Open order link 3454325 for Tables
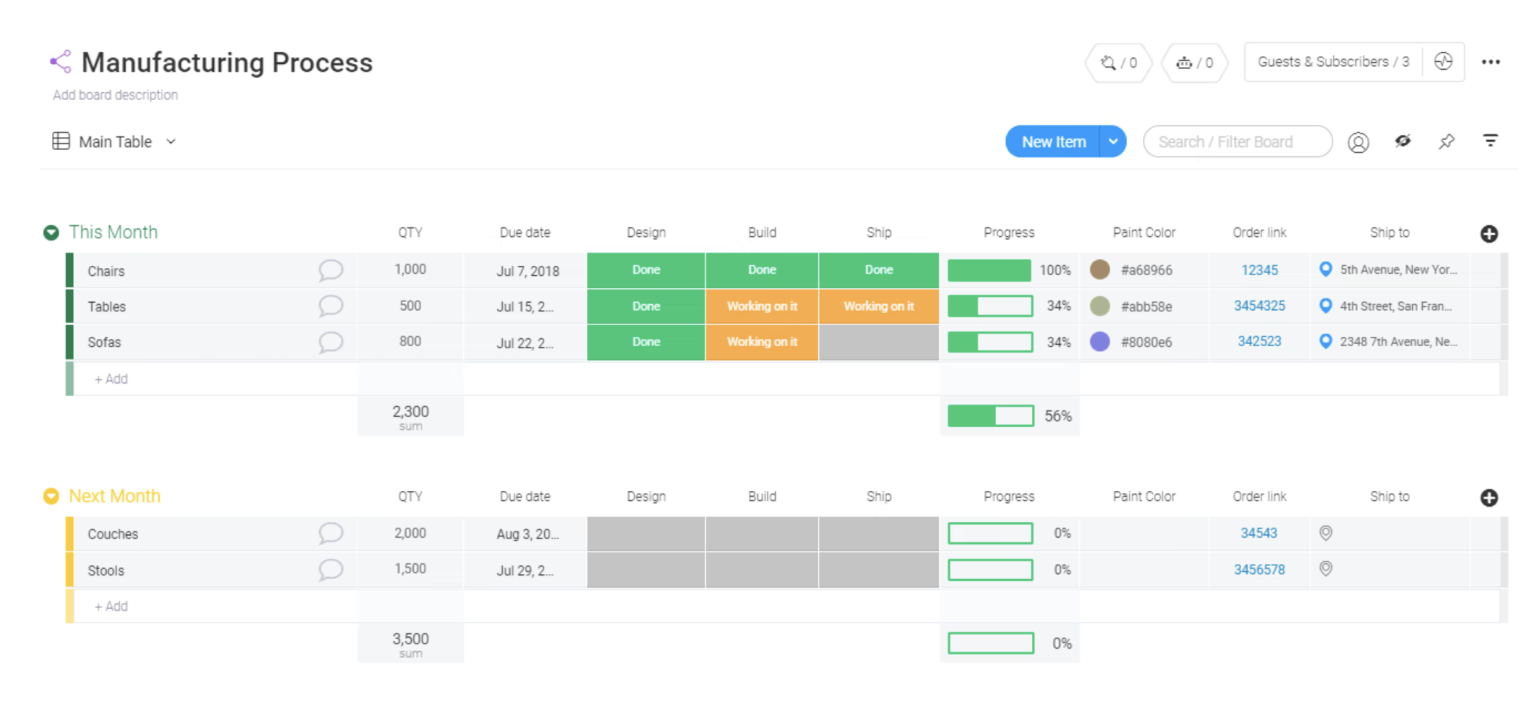The image size is (1536, 719). [1259, 306]
